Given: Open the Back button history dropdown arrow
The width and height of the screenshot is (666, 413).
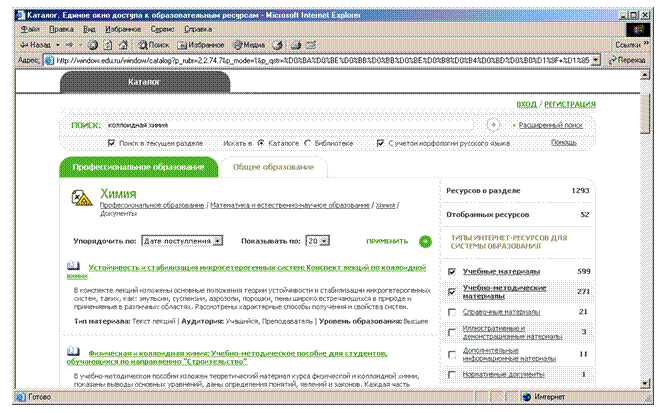Looking at the screenshot, I should pyautogui.click(x=58, y=45).
